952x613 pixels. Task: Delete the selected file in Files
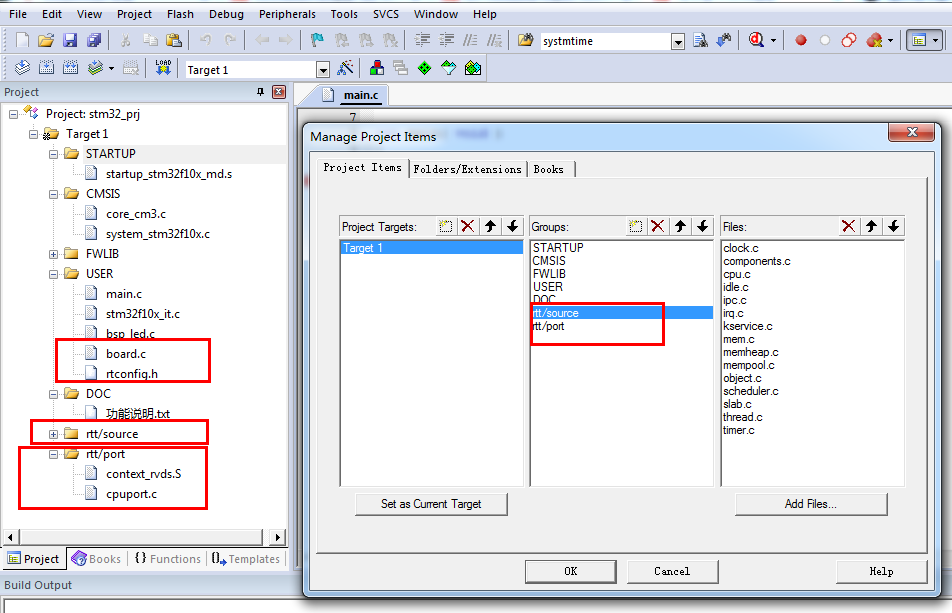point(849,226)
